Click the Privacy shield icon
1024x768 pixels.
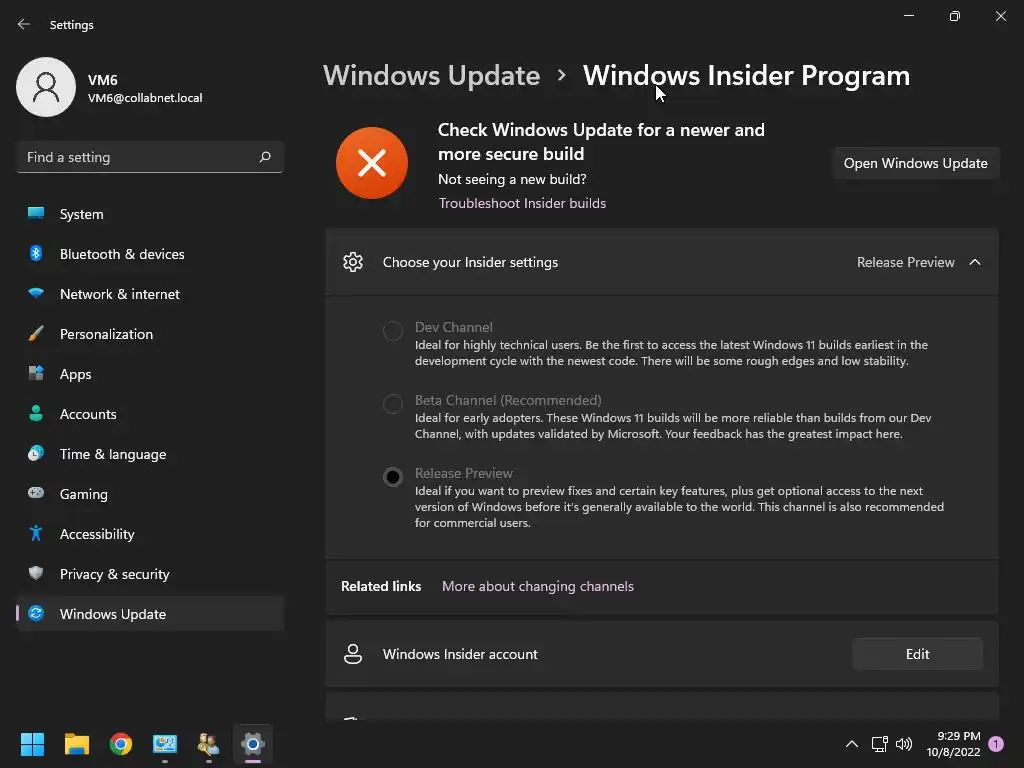pyautogui.click(x=36, y=573)
